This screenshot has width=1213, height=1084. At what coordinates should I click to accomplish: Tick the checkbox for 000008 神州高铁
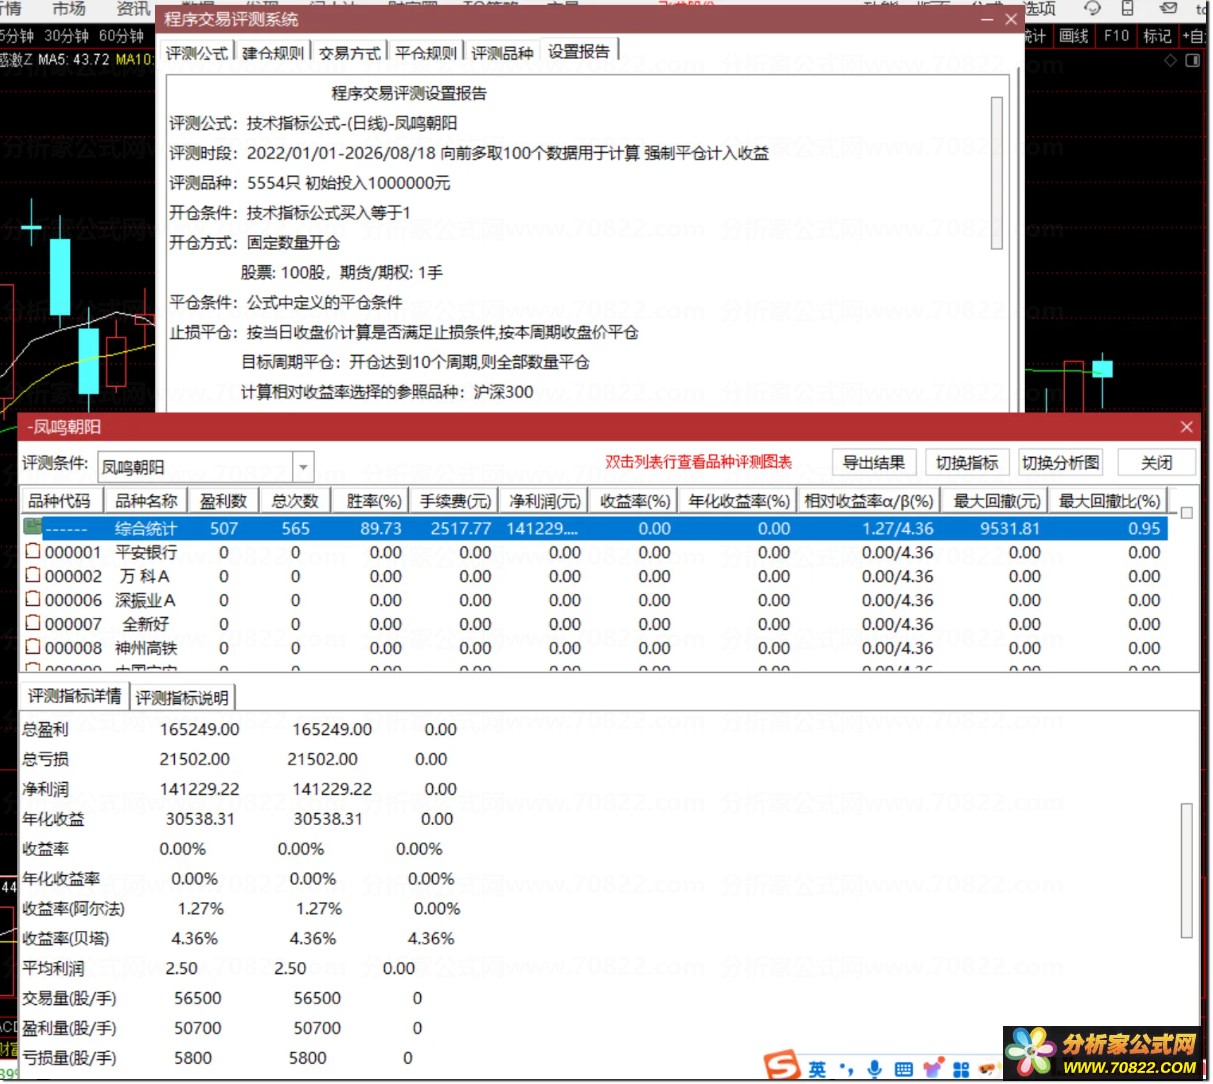pyautogui.click(x=32, y=647)
